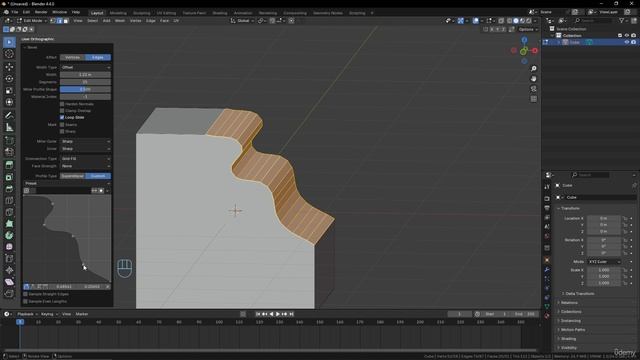Screen dimensions: 640x360
Task: Select the Move tool
Action: [x=9, y=67]
